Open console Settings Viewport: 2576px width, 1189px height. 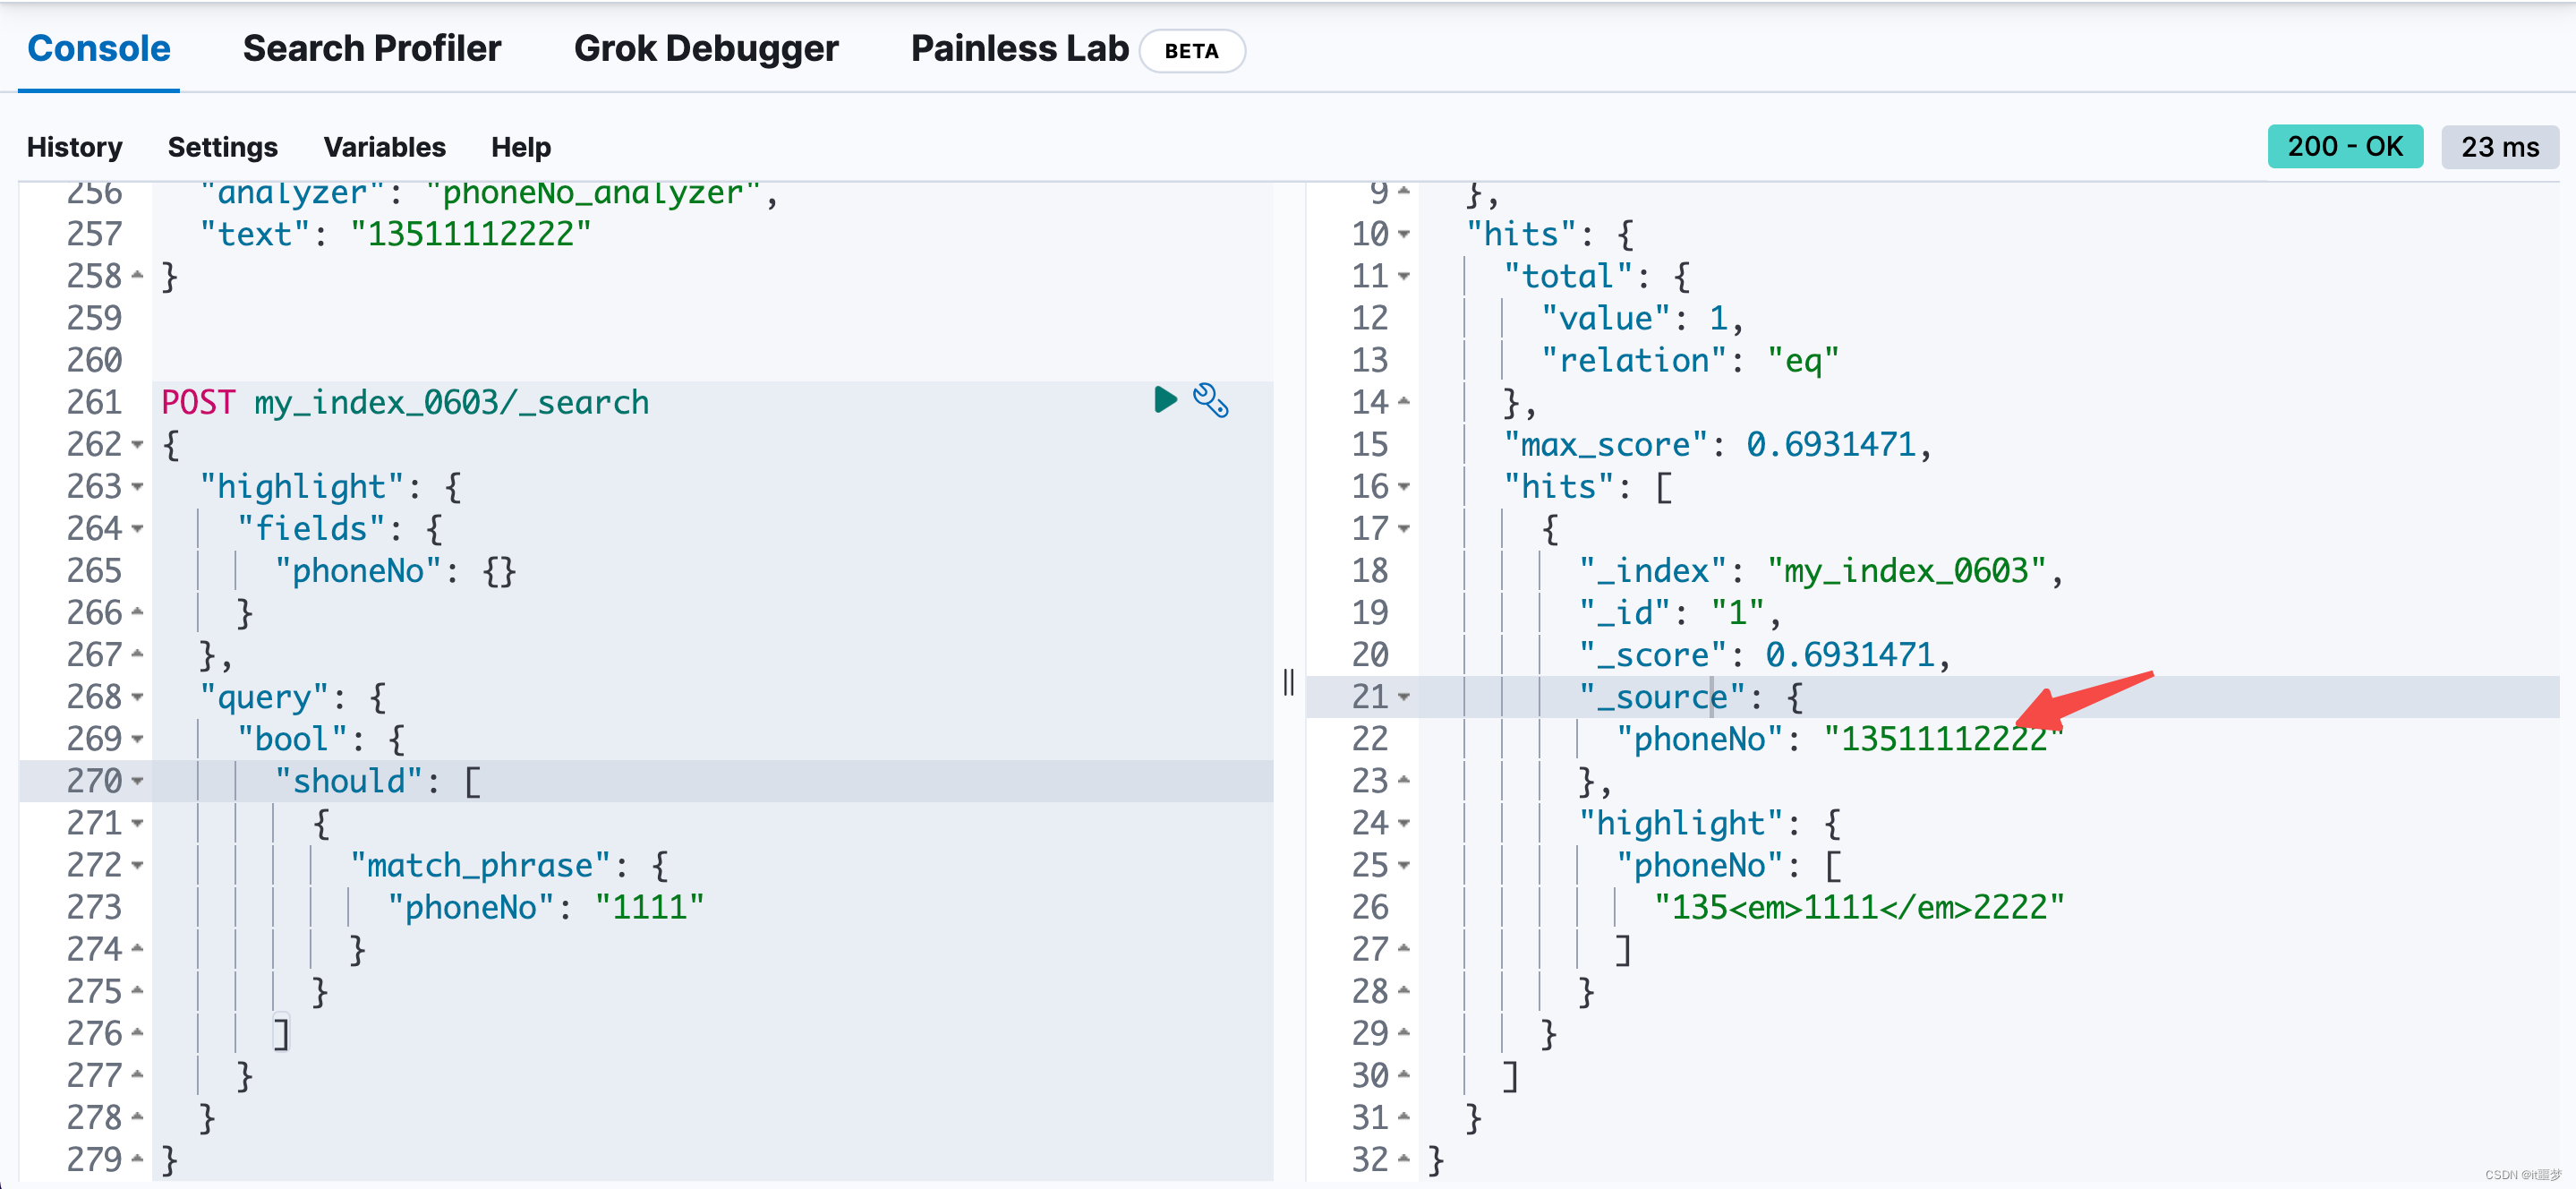223,147
